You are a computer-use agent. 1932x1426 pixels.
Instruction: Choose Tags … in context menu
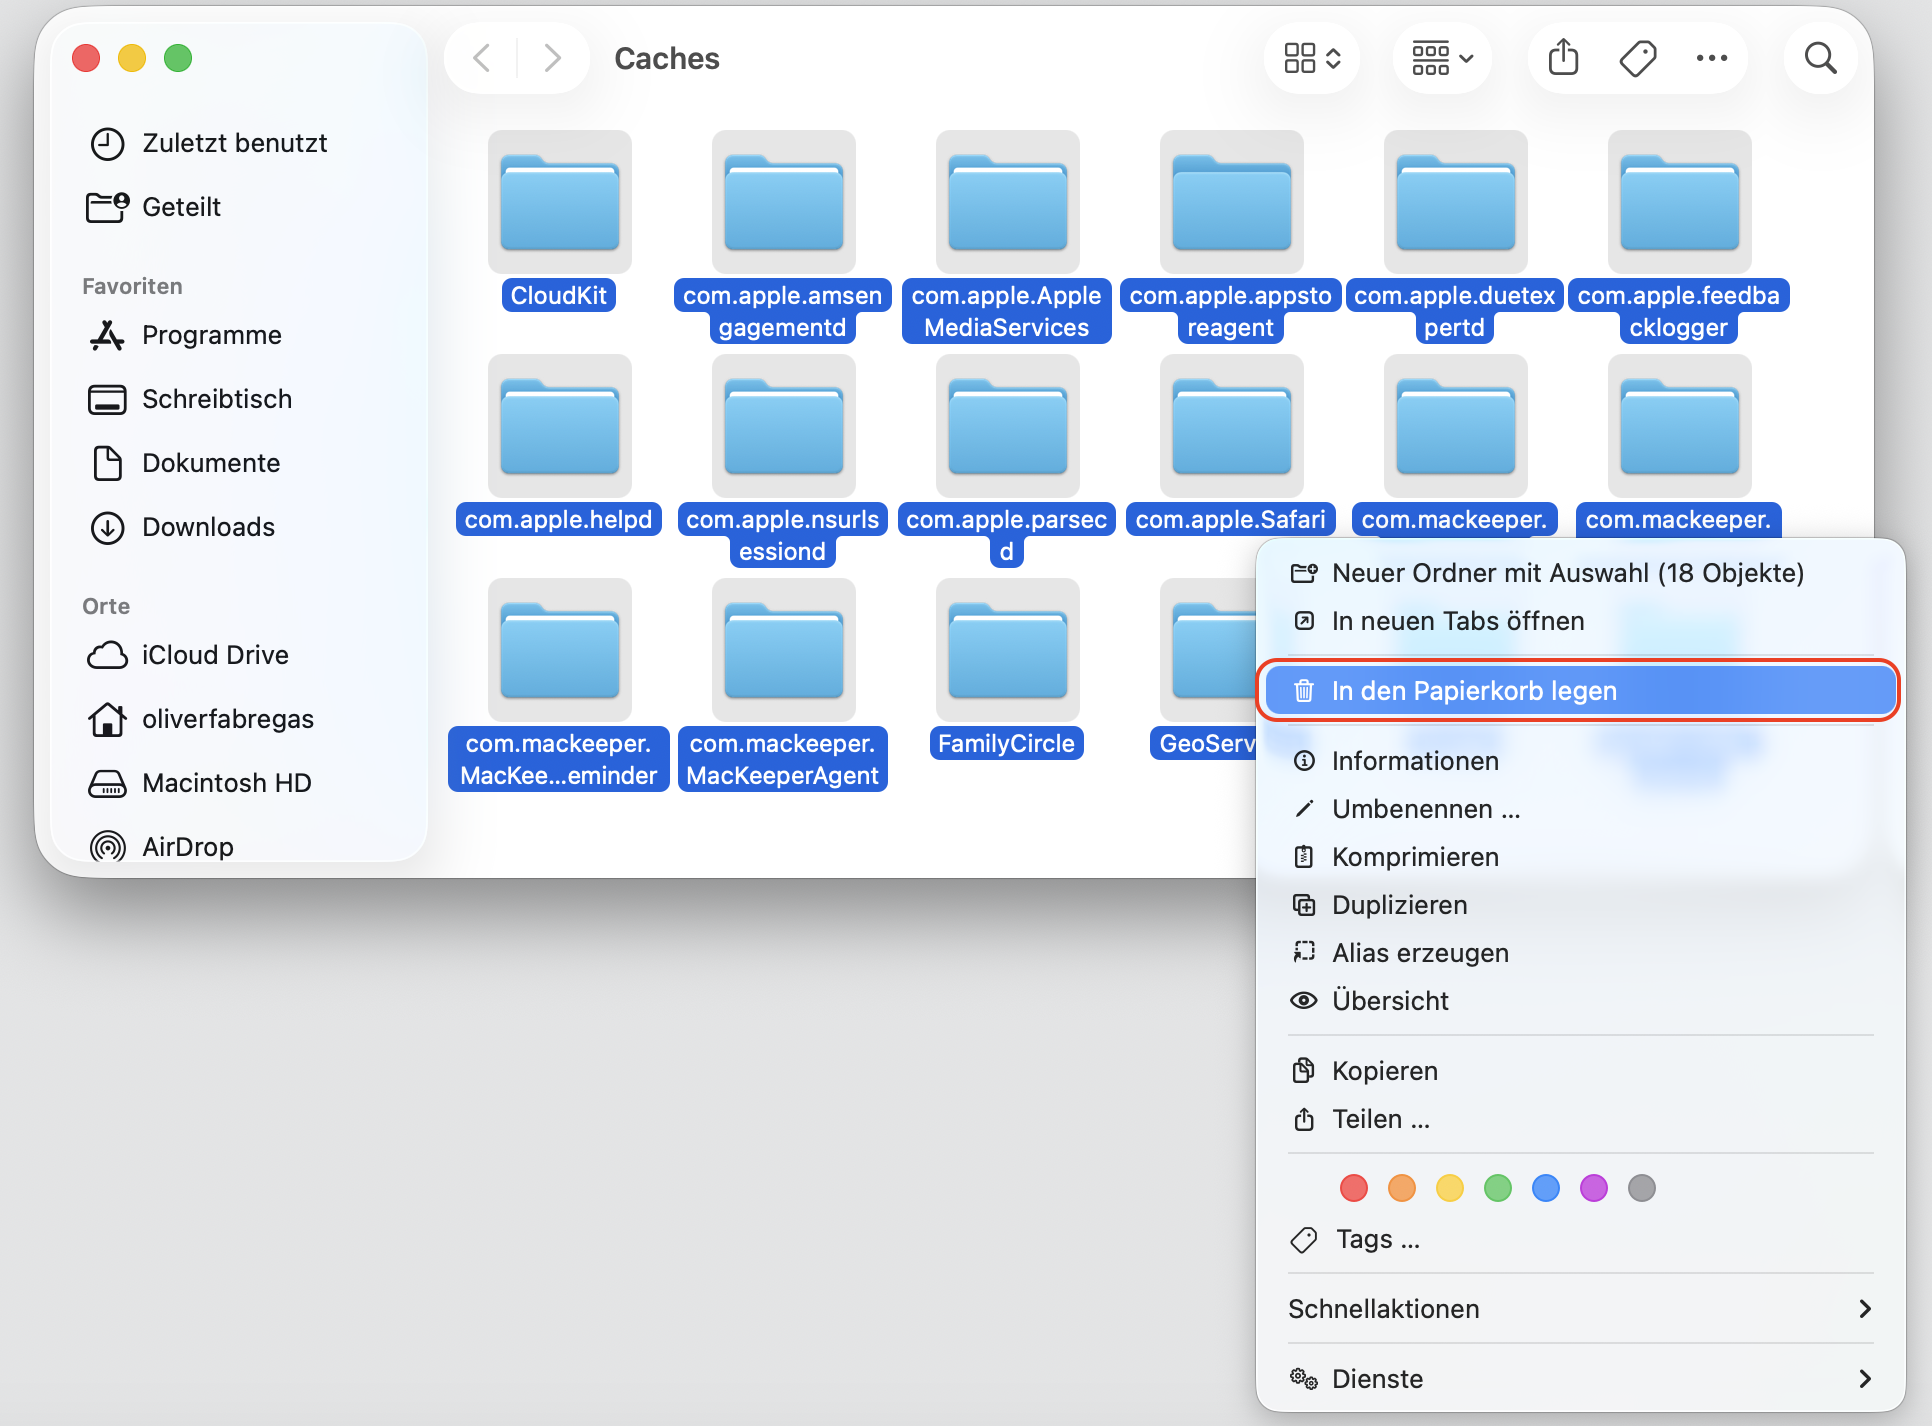point(1580,1239)
